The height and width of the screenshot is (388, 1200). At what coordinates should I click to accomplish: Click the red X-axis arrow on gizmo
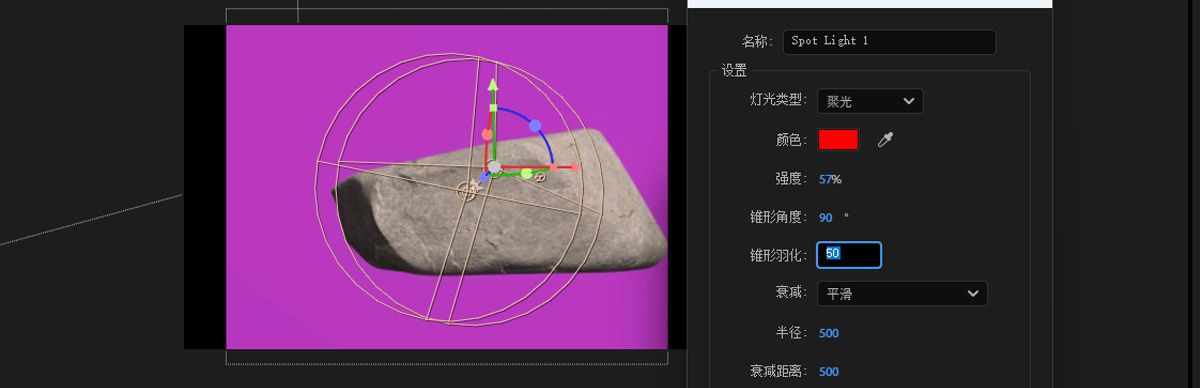click(x=574, y=167)
